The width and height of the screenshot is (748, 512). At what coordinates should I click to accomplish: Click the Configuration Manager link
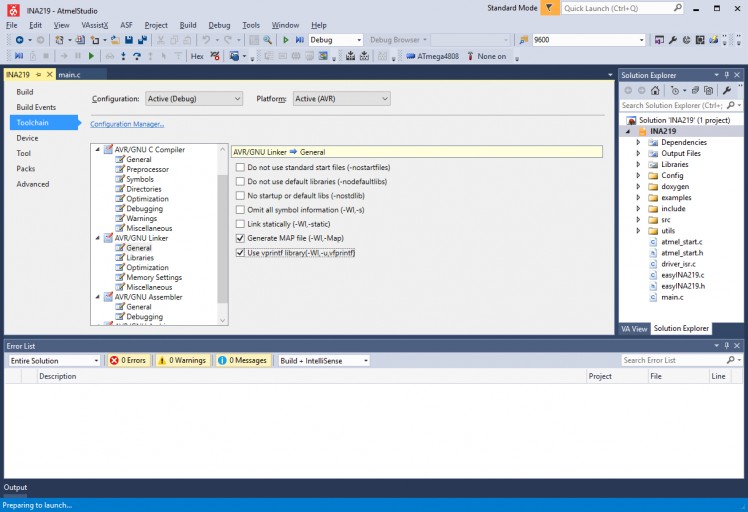point(127,124)
